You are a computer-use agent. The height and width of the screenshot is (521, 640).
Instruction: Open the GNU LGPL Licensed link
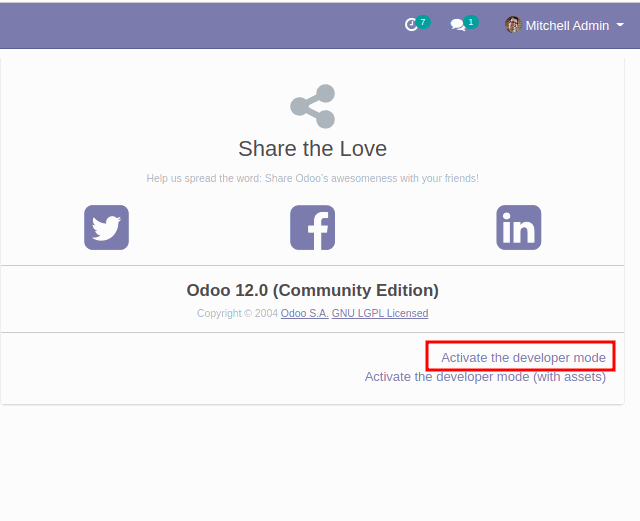[x=380, y=313]
